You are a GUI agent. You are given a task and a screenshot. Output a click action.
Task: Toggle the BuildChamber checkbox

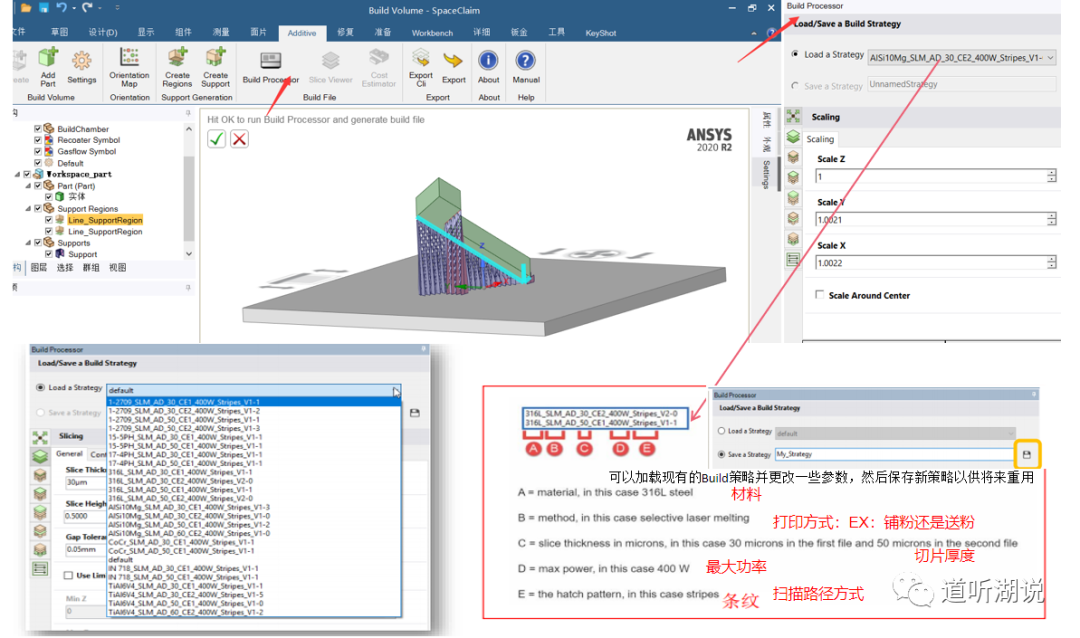(x=38, y=129)
